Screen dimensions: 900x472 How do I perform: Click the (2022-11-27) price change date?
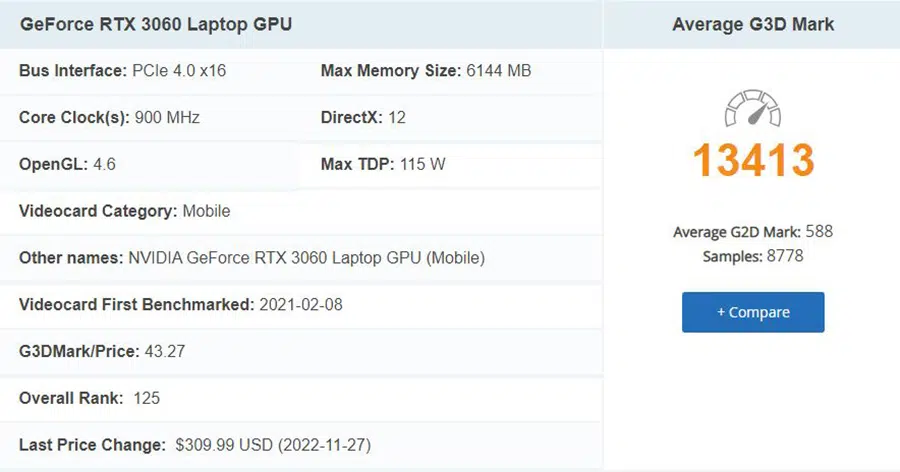click(x=324, y=444)
